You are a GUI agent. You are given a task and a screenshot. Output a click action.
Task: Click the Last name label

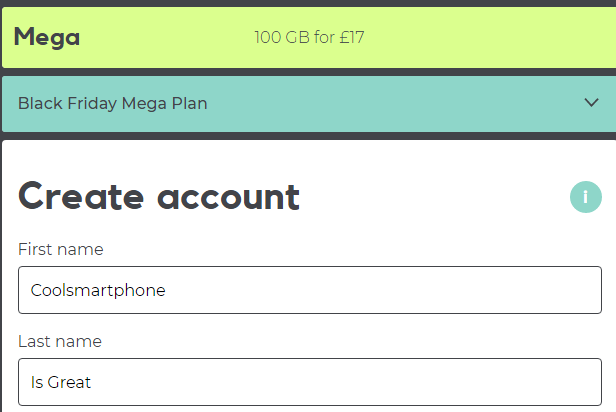click(59, 341)
